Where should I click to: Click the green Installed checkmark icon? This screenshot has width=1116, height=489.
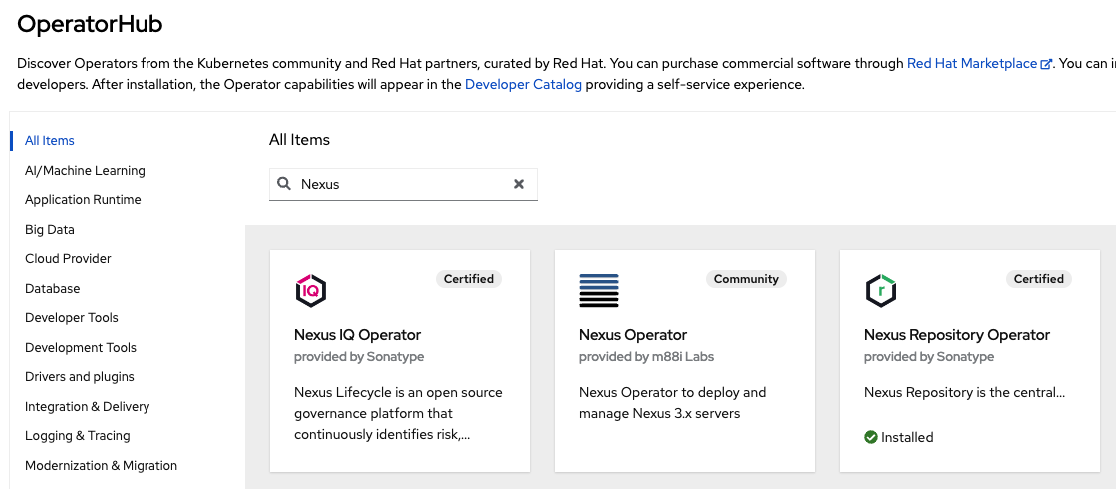click(870, 437)
